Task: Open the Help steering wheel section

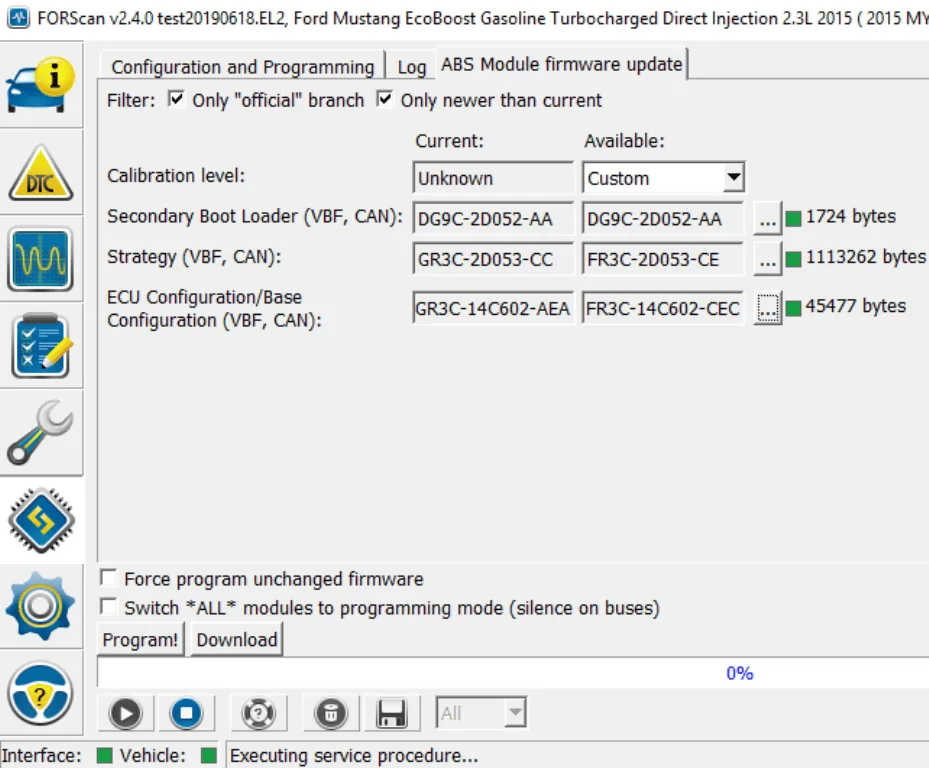Action: [x=41, y=693]
